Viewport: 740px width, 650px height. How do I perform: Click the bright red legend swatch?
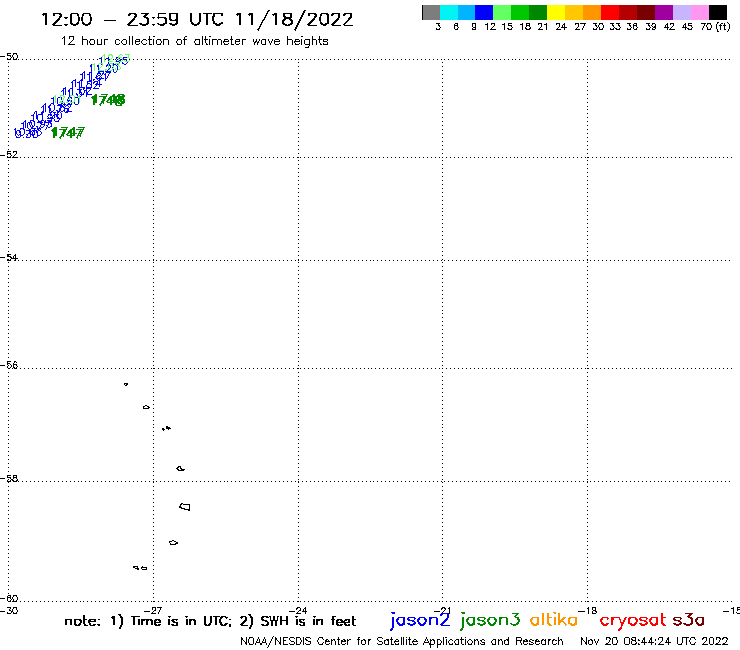610,12
